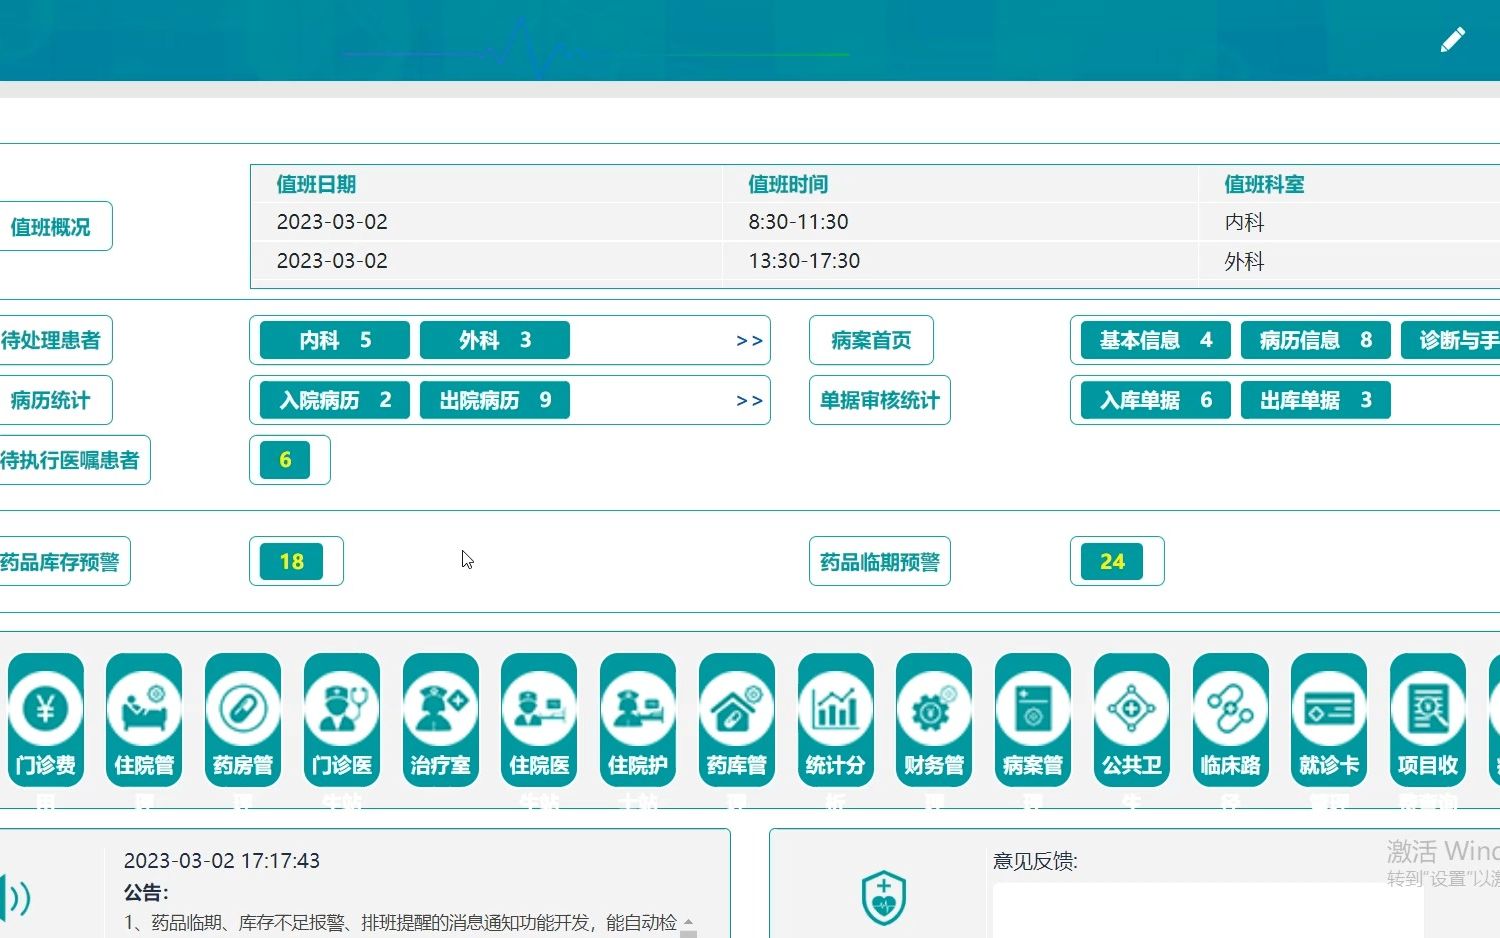Open the 财务管理 gear icon
Image resolution: width=1500 pixels, height=938 pixels.
pos(933,718)
